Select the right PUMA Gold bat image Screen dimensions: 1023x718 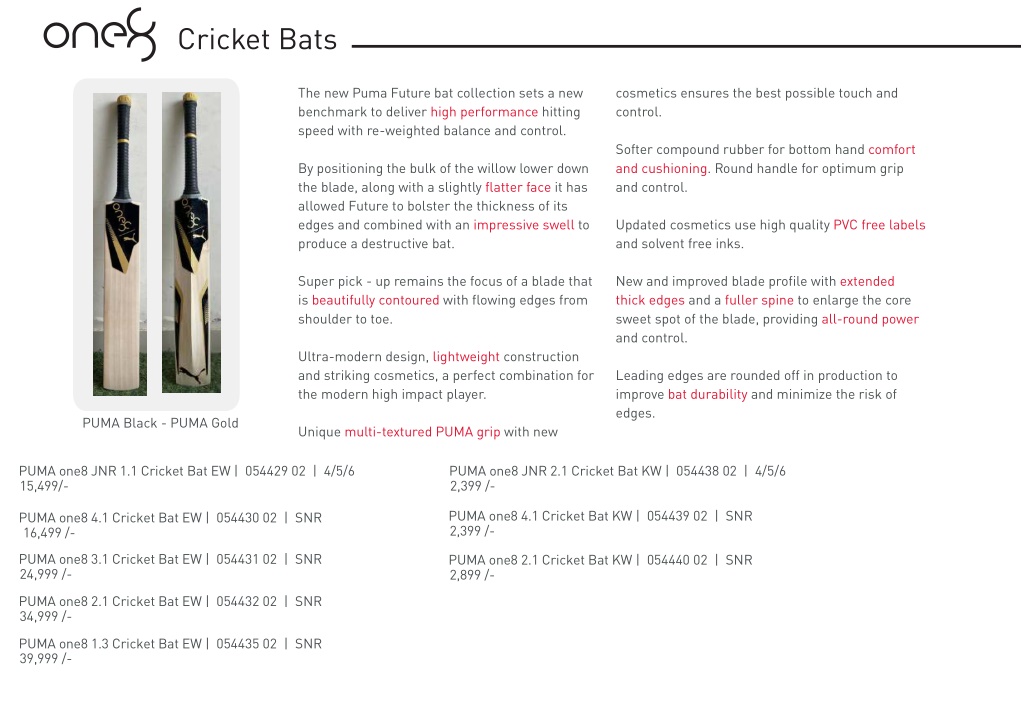[191, 242]
